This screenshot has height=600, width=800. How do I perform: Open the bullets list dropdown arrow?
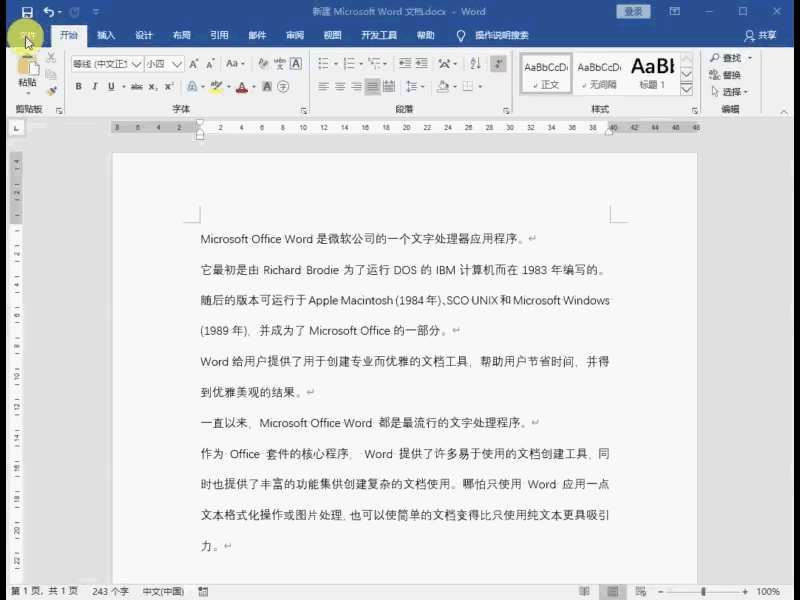tap(336, 64)
